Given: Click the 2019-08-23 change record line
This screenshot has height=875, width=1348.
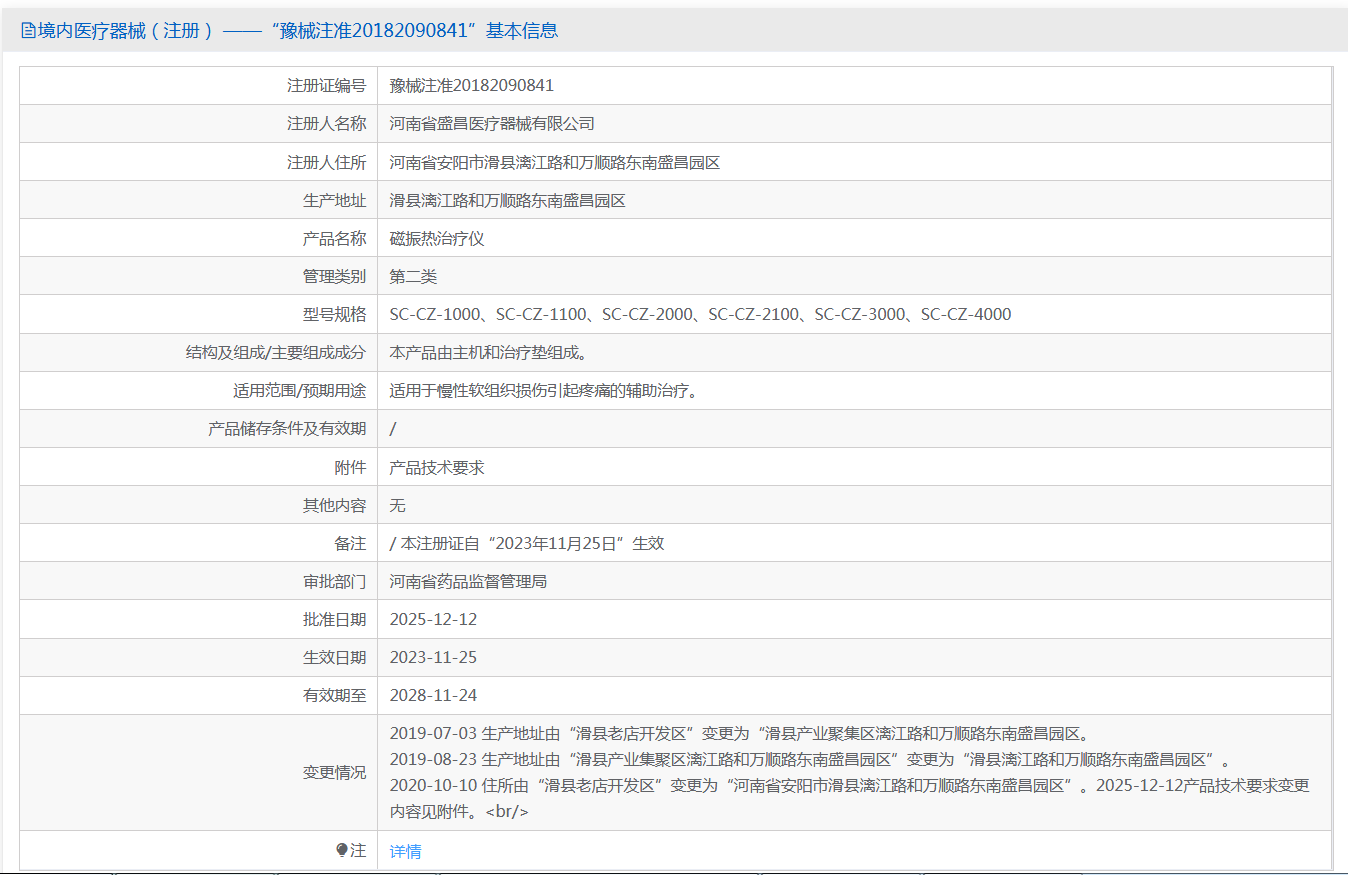Looking at the screenshot, I should coord(809,759).
